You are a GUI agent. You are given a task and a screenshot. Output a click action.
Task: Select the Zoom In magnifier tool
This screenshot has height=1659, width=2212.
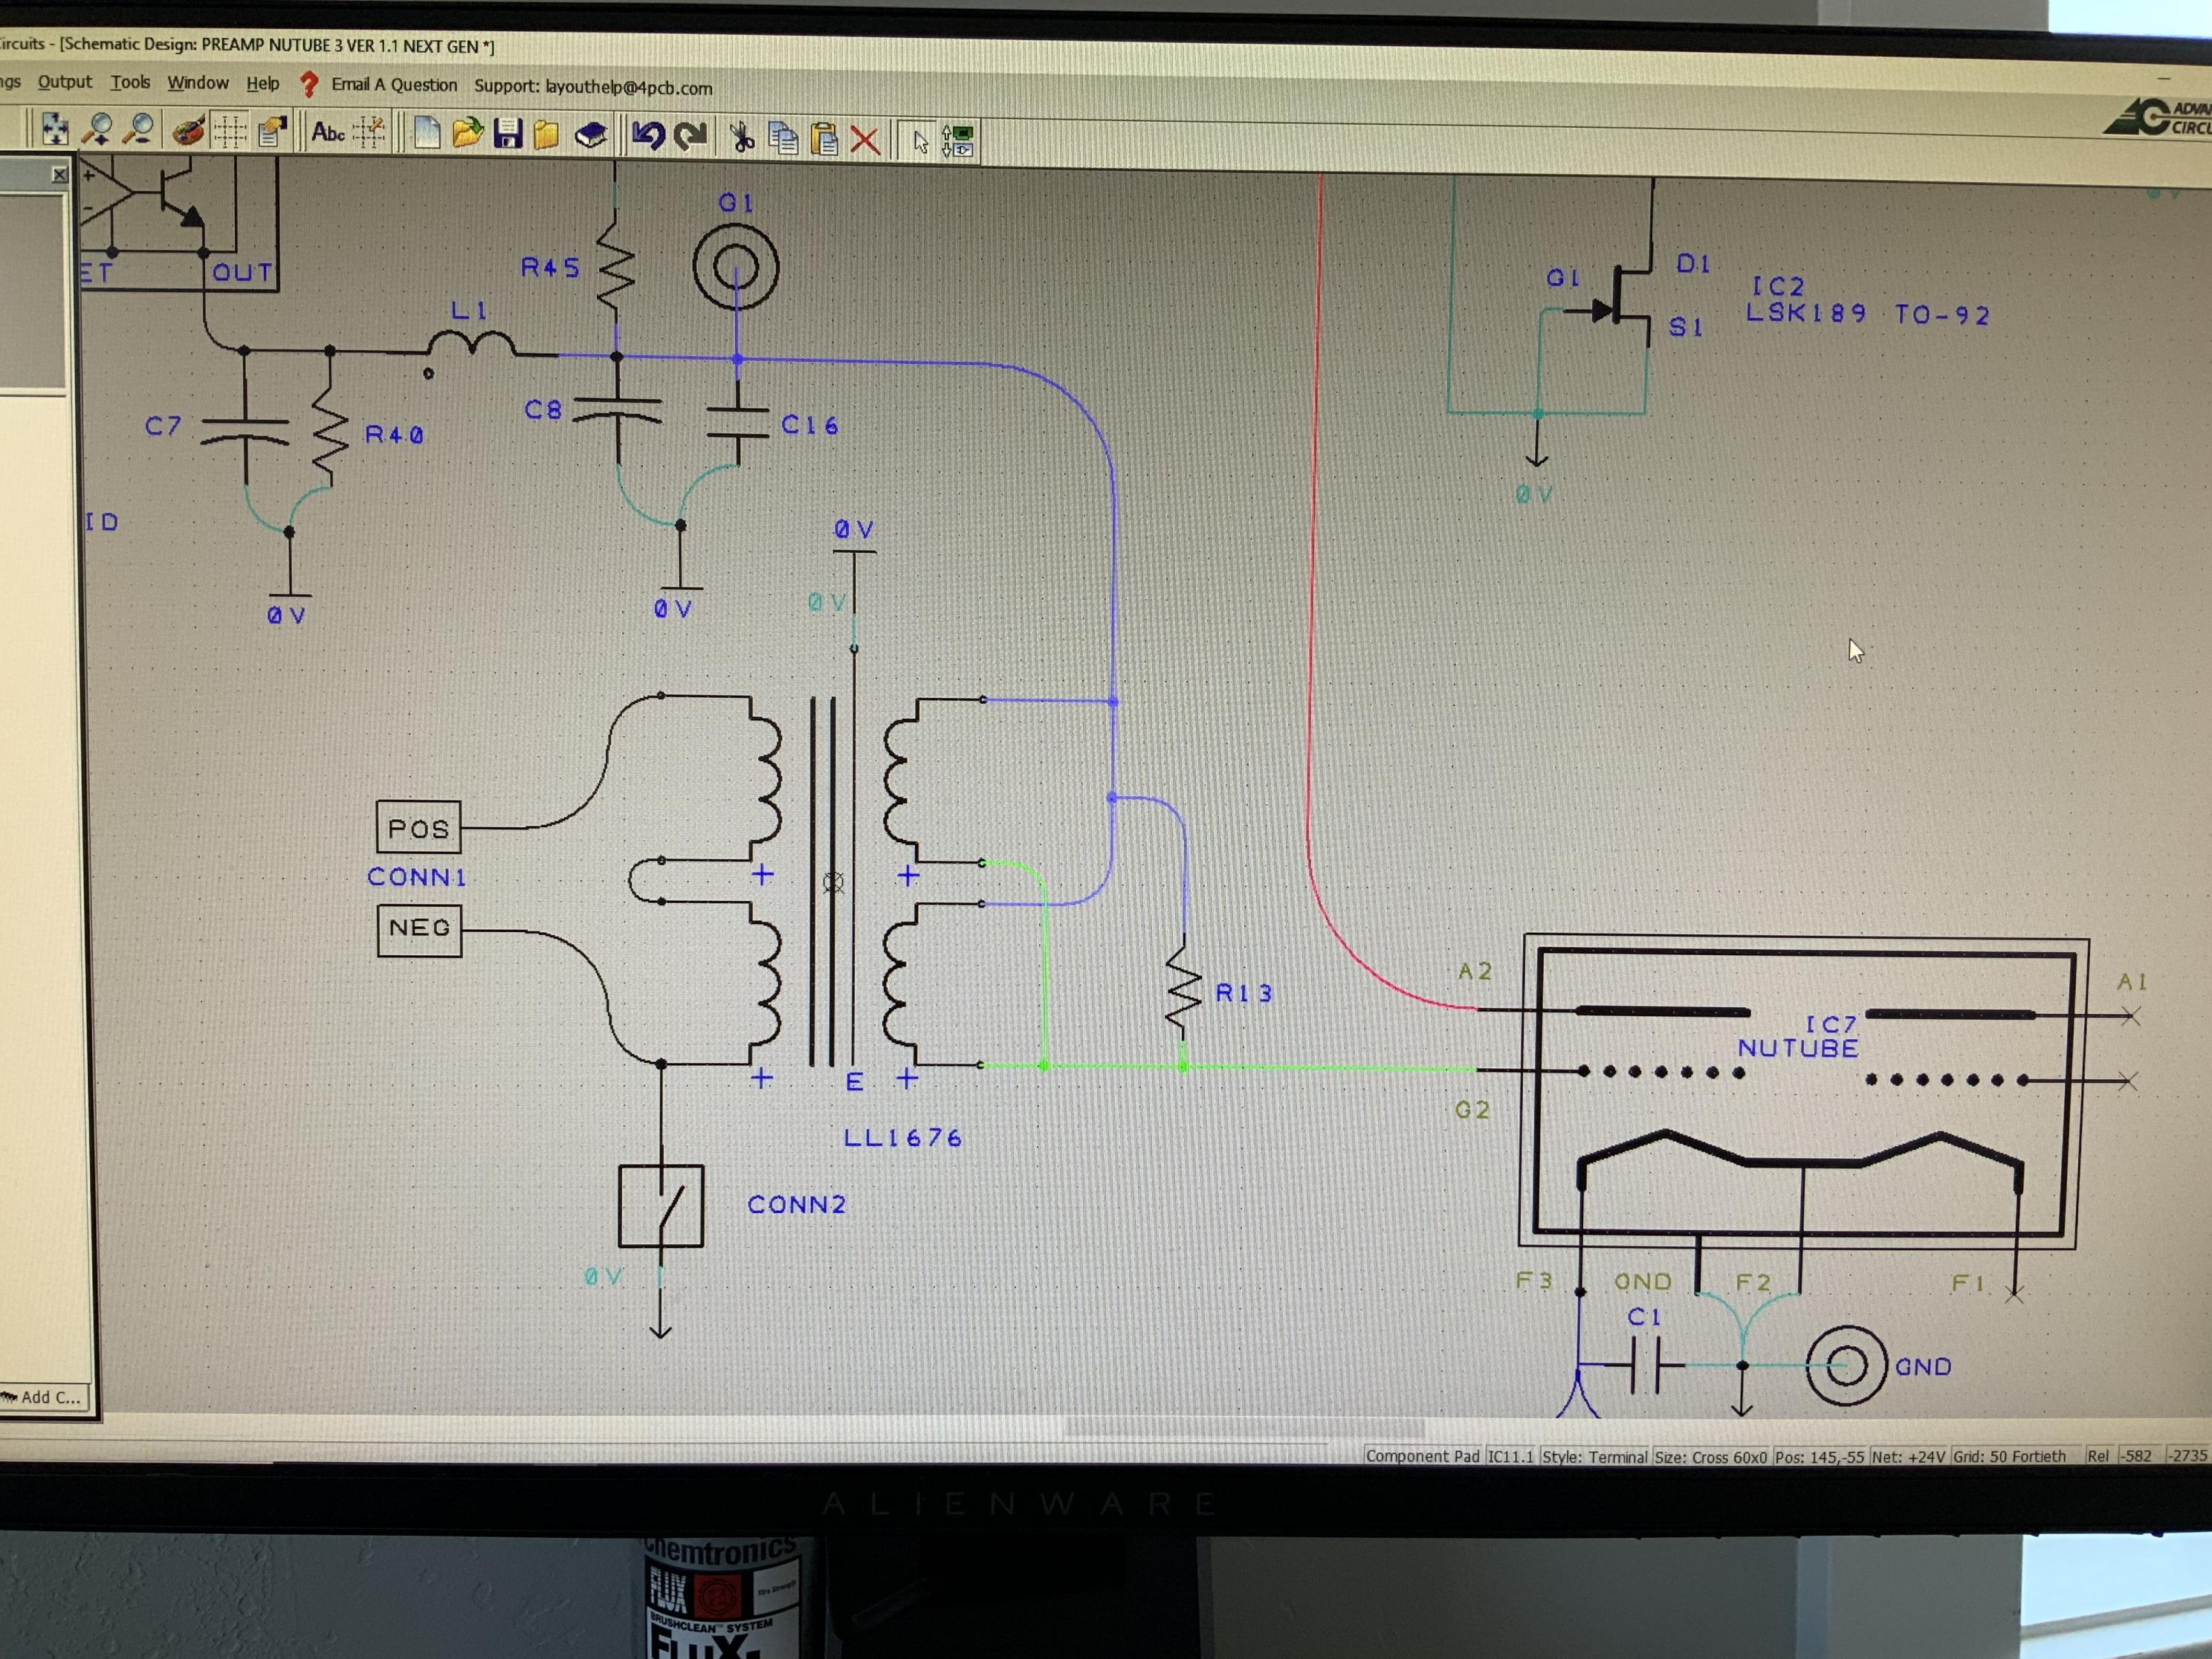tap(97, 129)
